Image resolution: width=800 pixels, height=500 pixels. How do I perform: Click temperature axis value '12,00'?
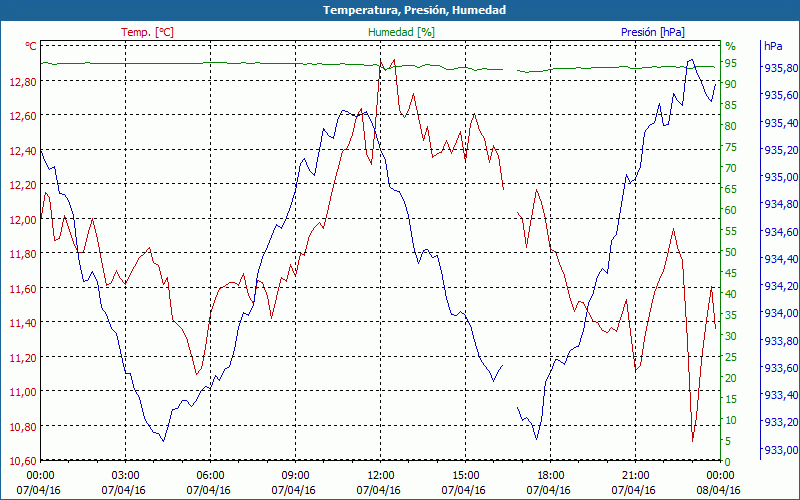pyautogui.click(x=23, y=219)
